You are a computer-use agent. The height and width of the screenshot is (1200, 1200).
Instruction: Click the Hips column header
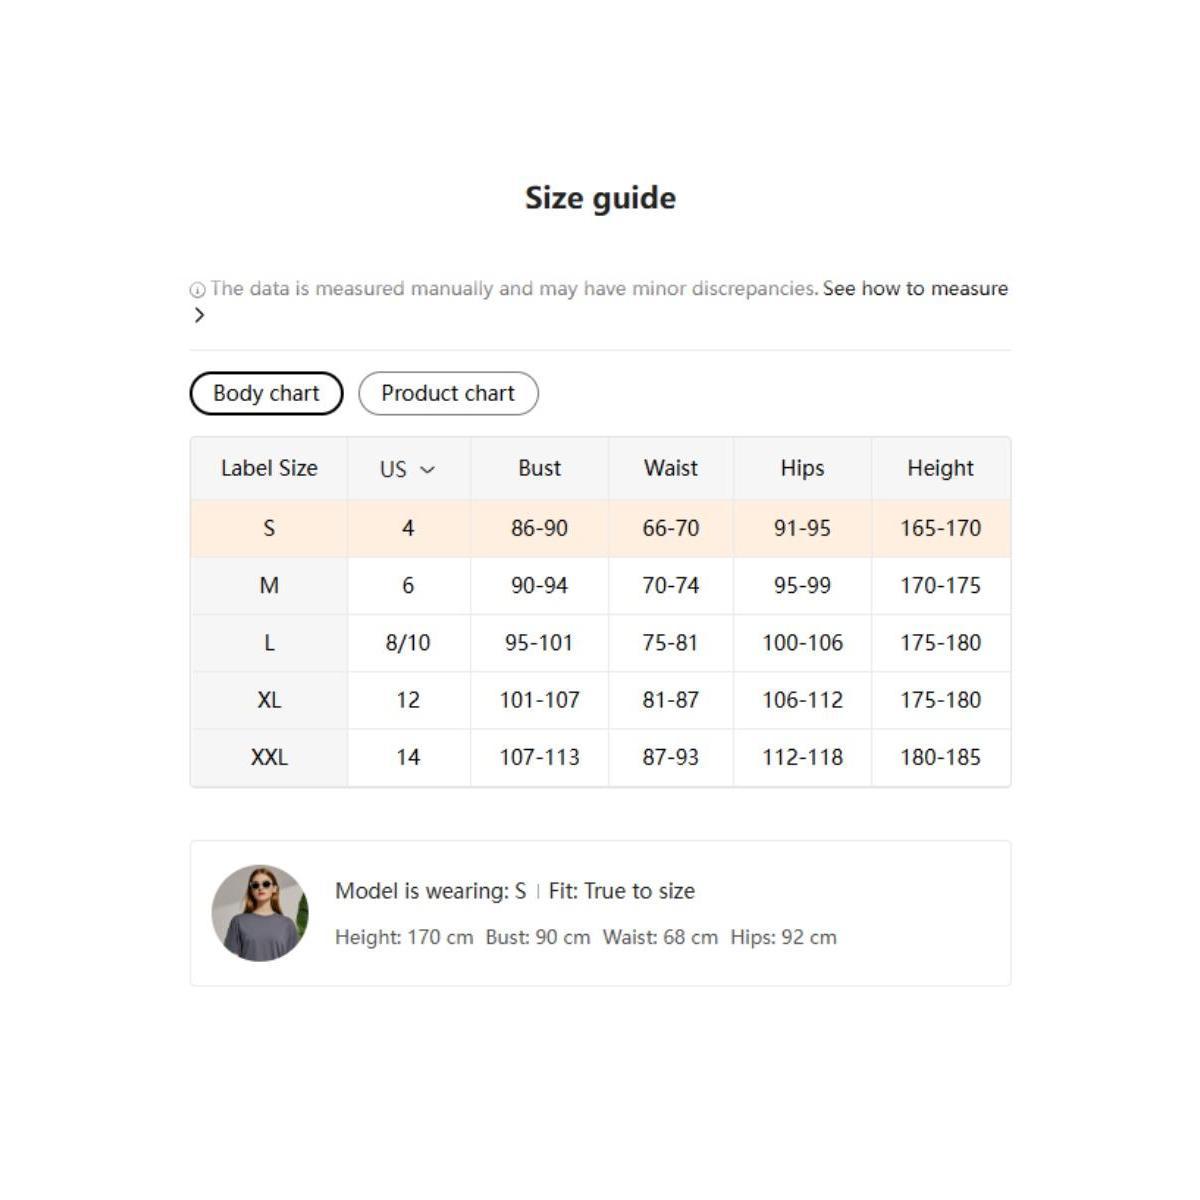pos(802,468)
